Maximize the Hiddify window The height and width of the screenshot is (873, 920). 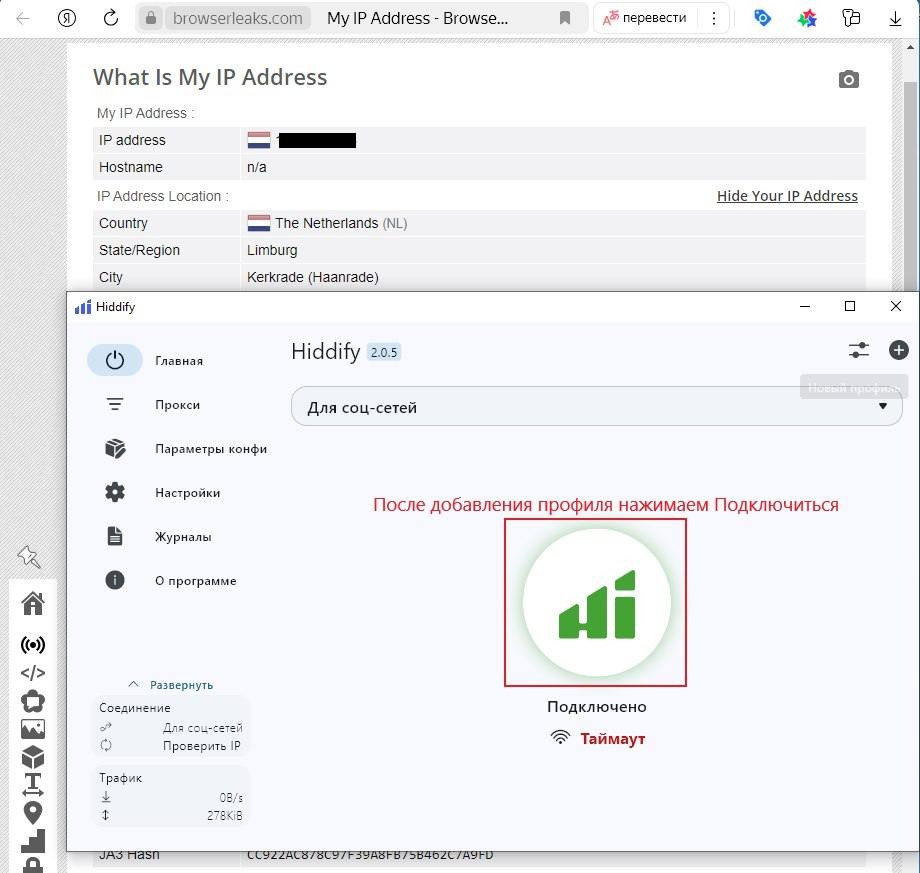point(850,306)
